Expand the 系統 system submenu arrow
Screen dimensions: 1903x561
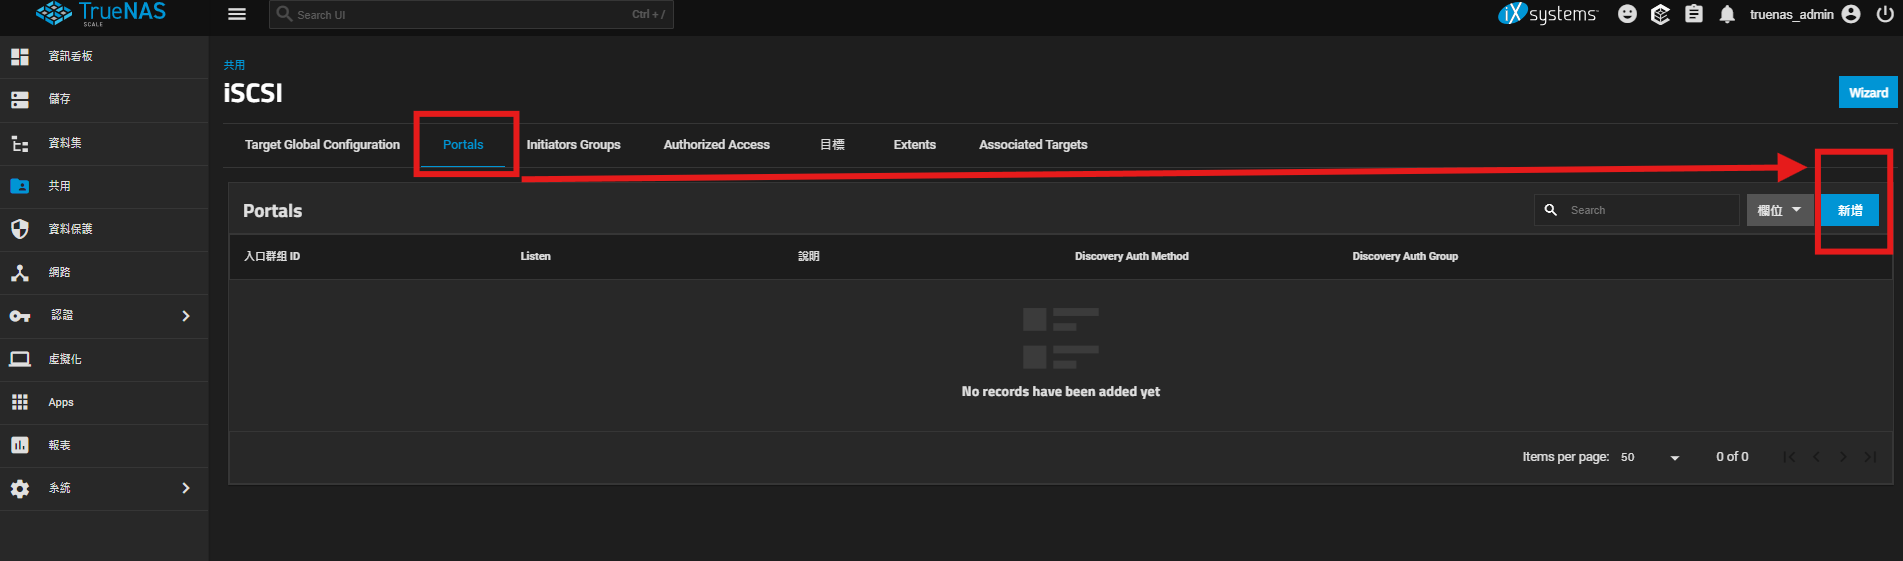186,488
